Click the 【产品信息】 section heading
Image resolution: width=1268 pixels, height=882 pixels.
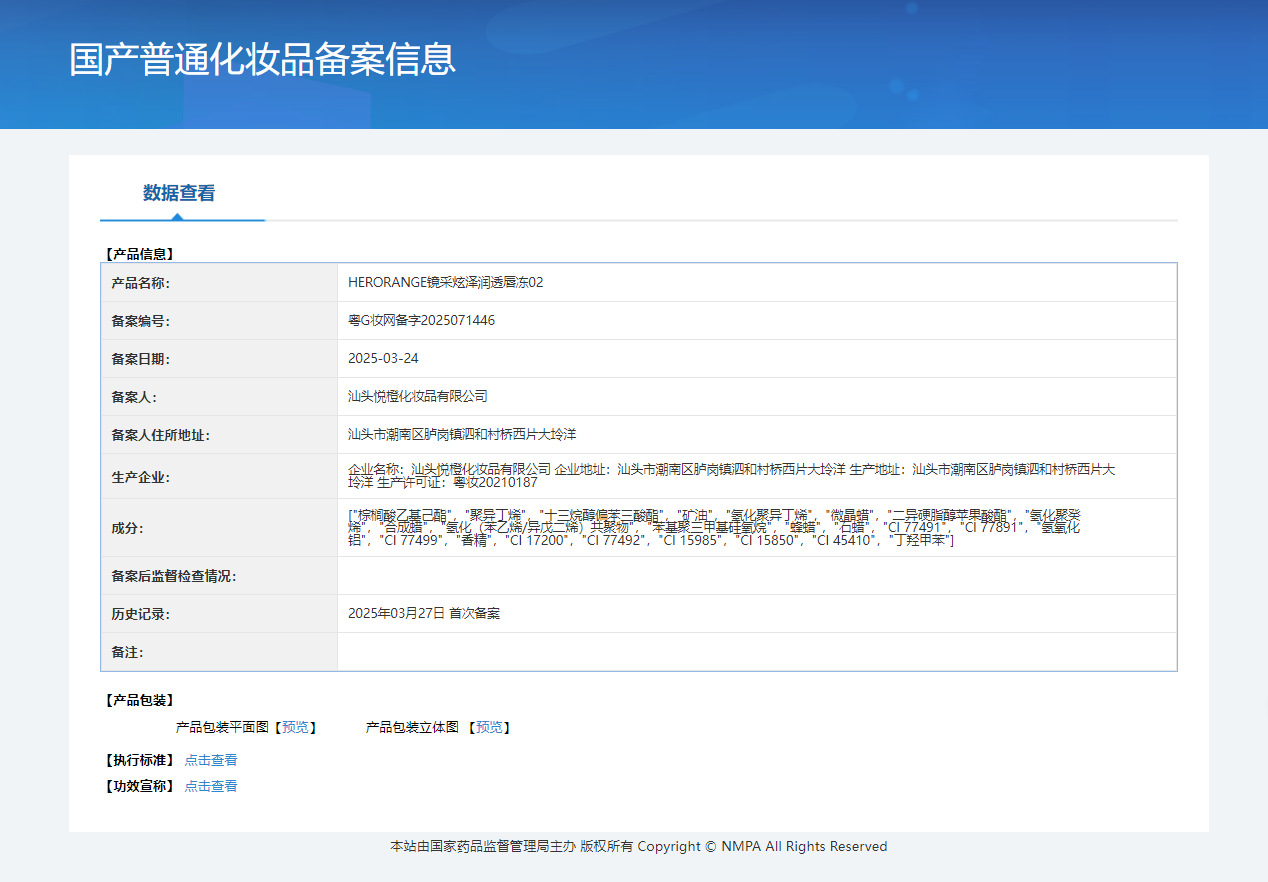coord(140,255)
